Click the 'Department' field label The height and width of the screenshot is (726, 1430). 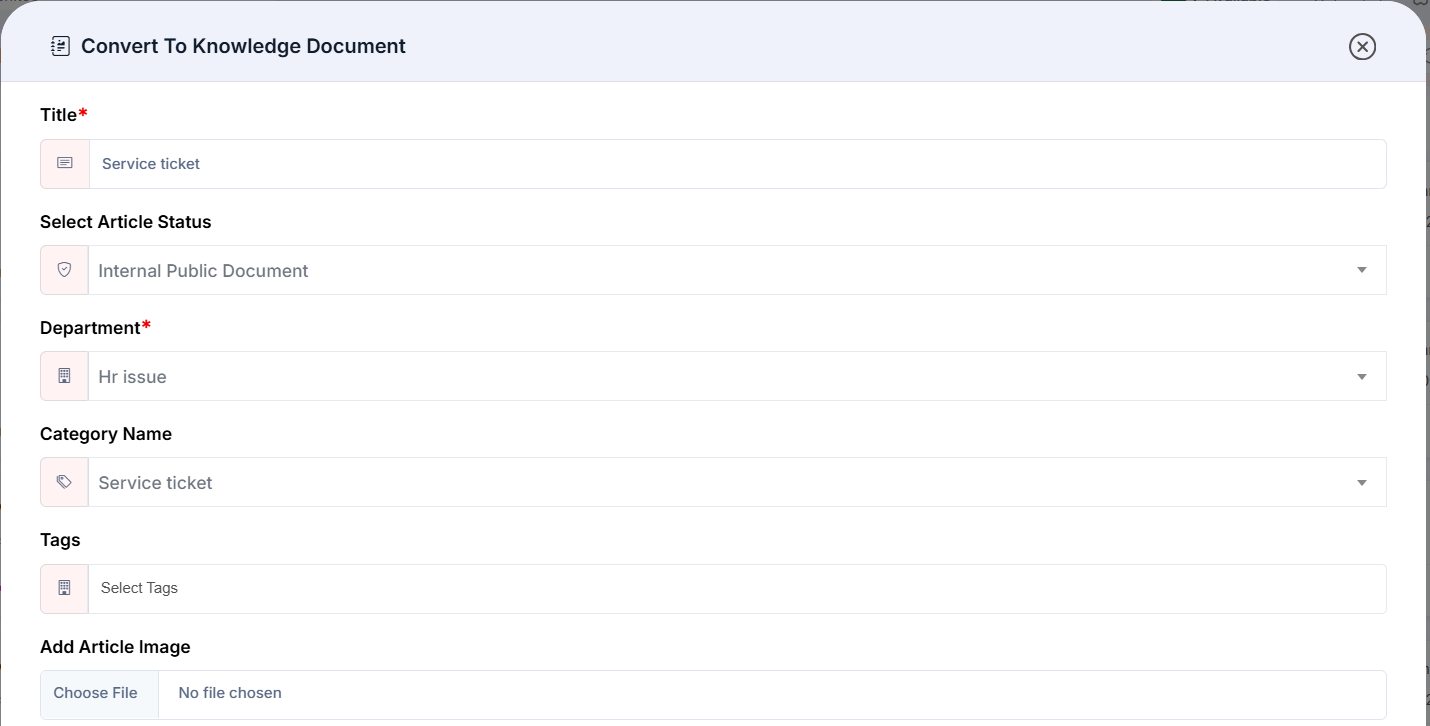tap(90, 328)
